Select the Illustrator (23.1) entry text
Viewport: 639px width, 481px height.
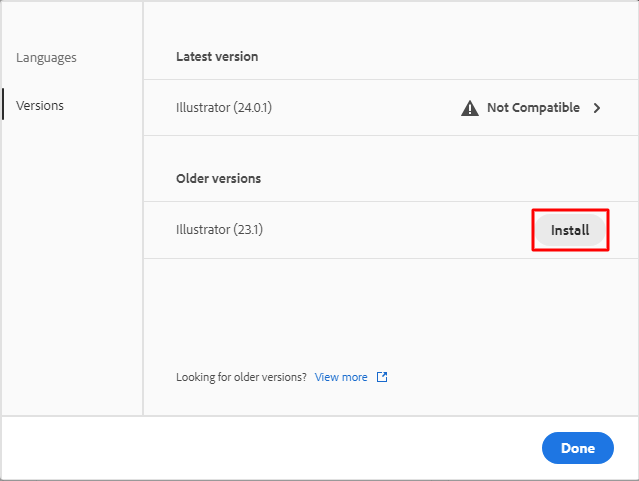click(219, 230)
